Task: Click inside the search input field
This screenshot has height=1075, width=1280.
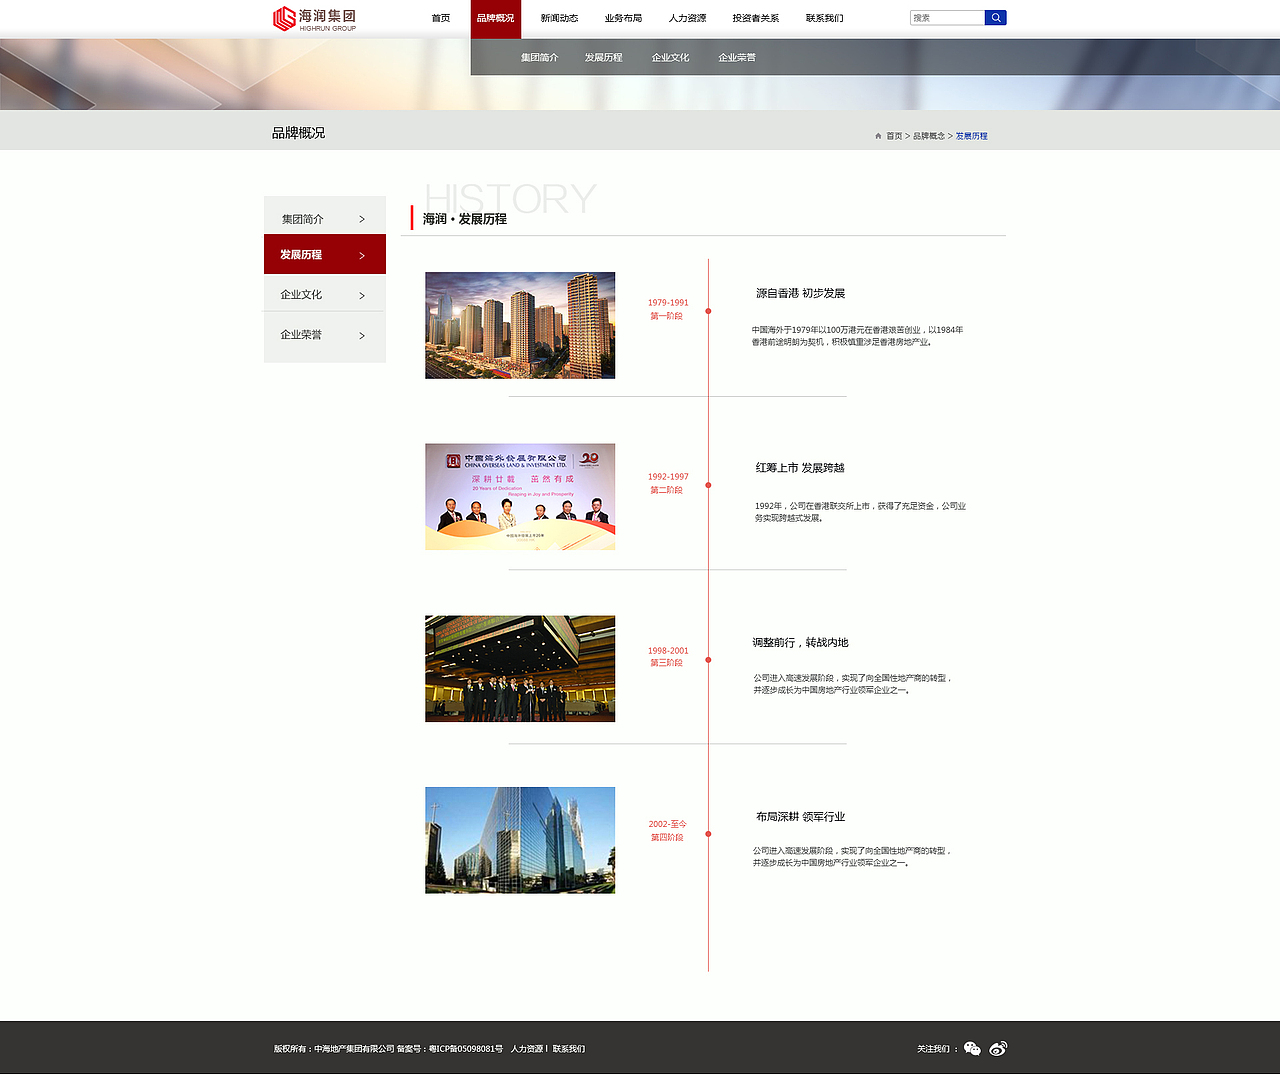Action: pos(945,17)
